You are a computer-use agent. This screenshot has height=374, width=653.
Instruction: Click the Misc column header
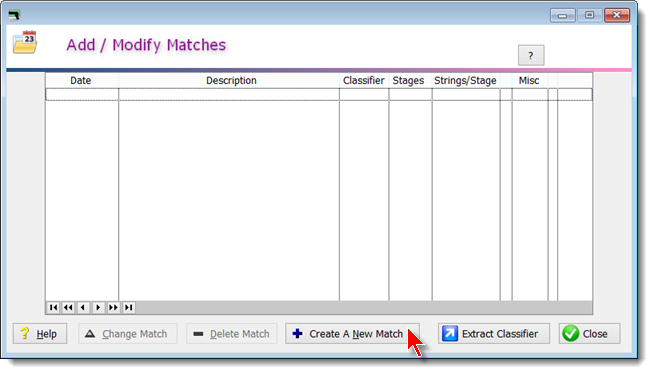click(529, 80)
